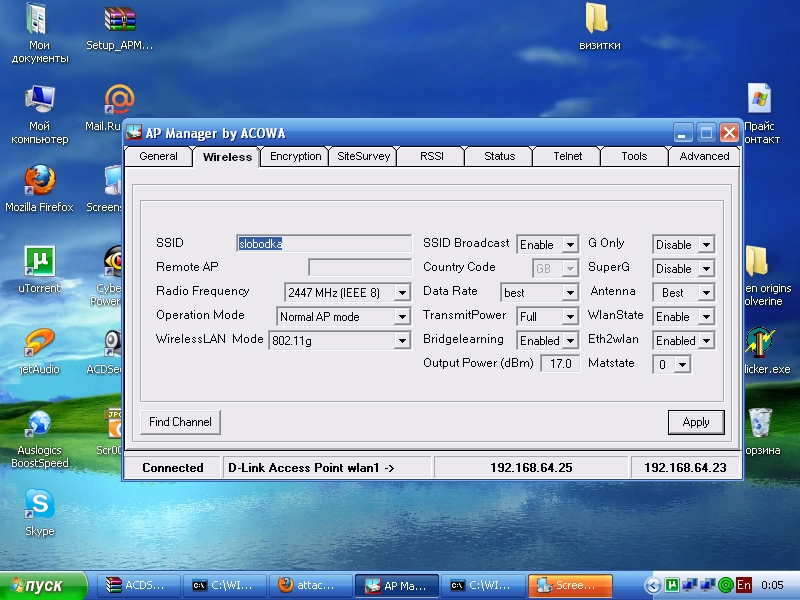
Task: Expand the G Only dropdown
Action: 705,245
